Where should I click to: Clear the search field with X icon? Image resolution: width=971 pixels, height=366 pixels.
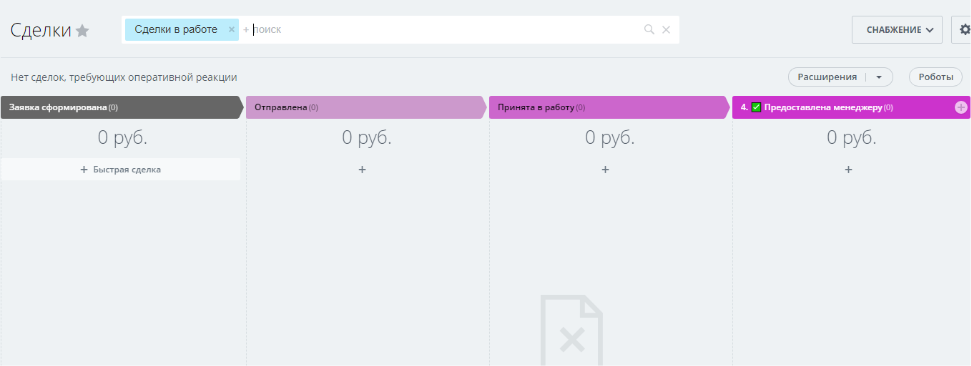[666, 29]
